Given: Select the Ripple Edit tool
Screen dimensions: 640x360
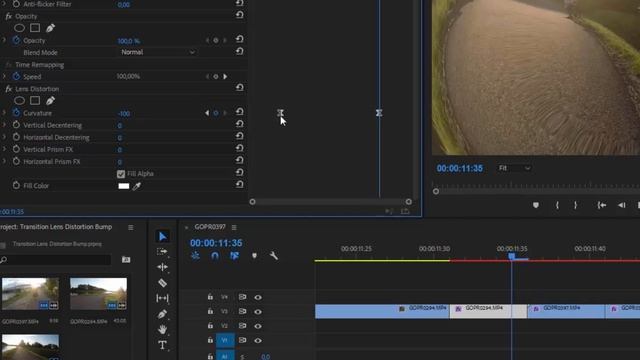Looking at the screenshot, I should coord(162,267).
